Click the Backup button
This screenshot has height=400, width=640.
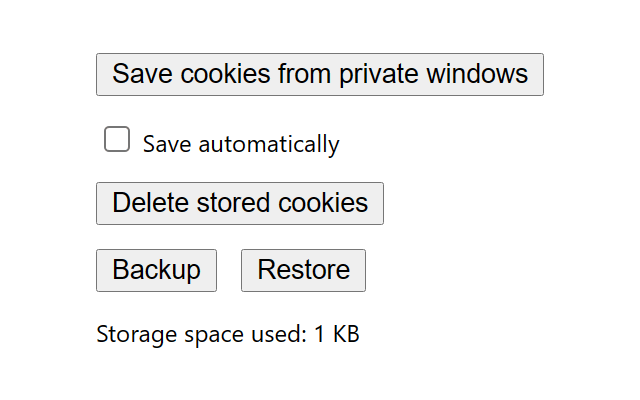(156, 270)
